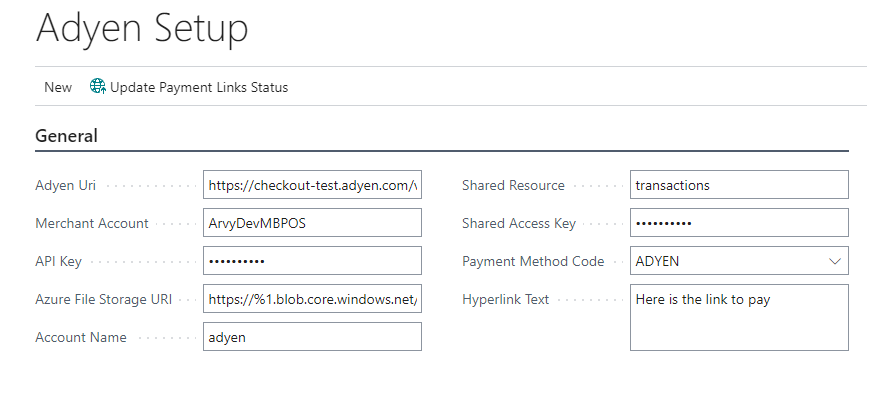The height and width of the screenshot is (420, 891).
Task: Click the Merchant Account label
Action: [x=92, y=223]
